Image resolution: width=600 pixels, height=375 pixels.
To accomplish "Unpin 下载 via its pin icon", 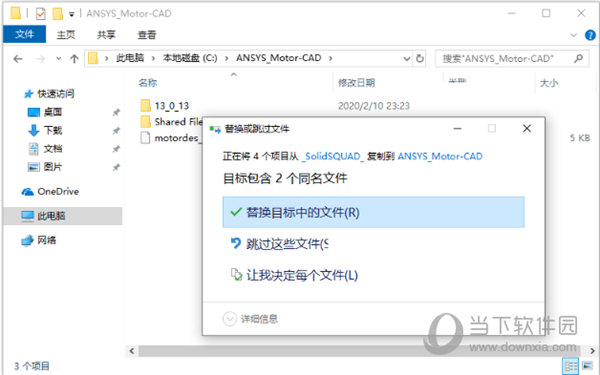I will [116, 130].
